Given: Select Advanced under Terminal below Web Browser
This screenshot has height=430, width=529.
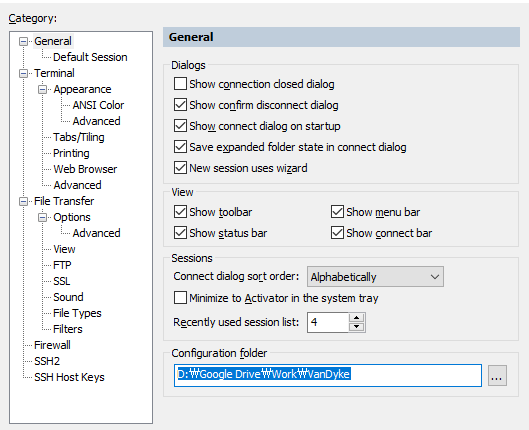Looking at the screenshot, I should click(77, 185).
